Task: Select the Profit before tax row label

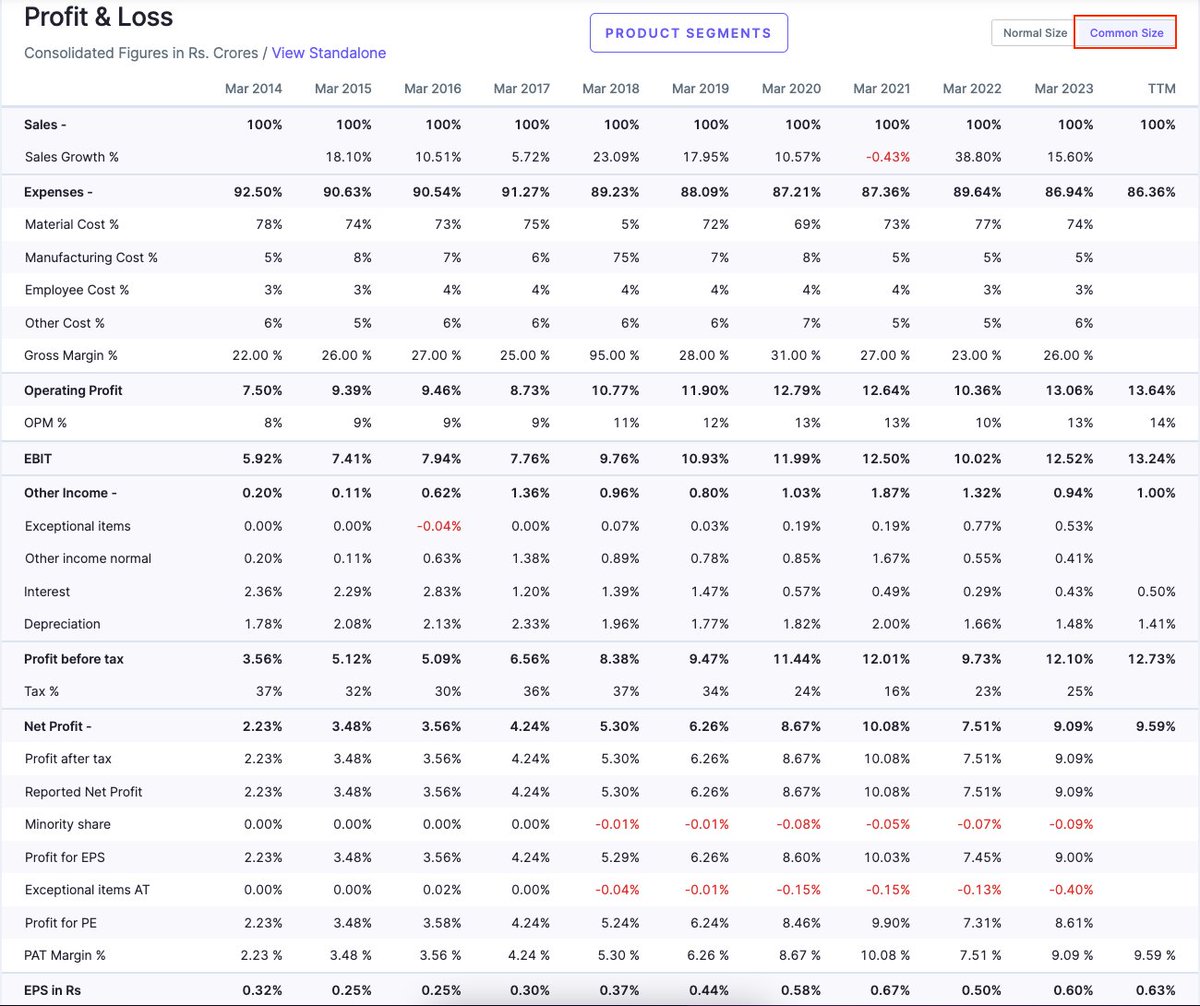Action: (74, 660)
